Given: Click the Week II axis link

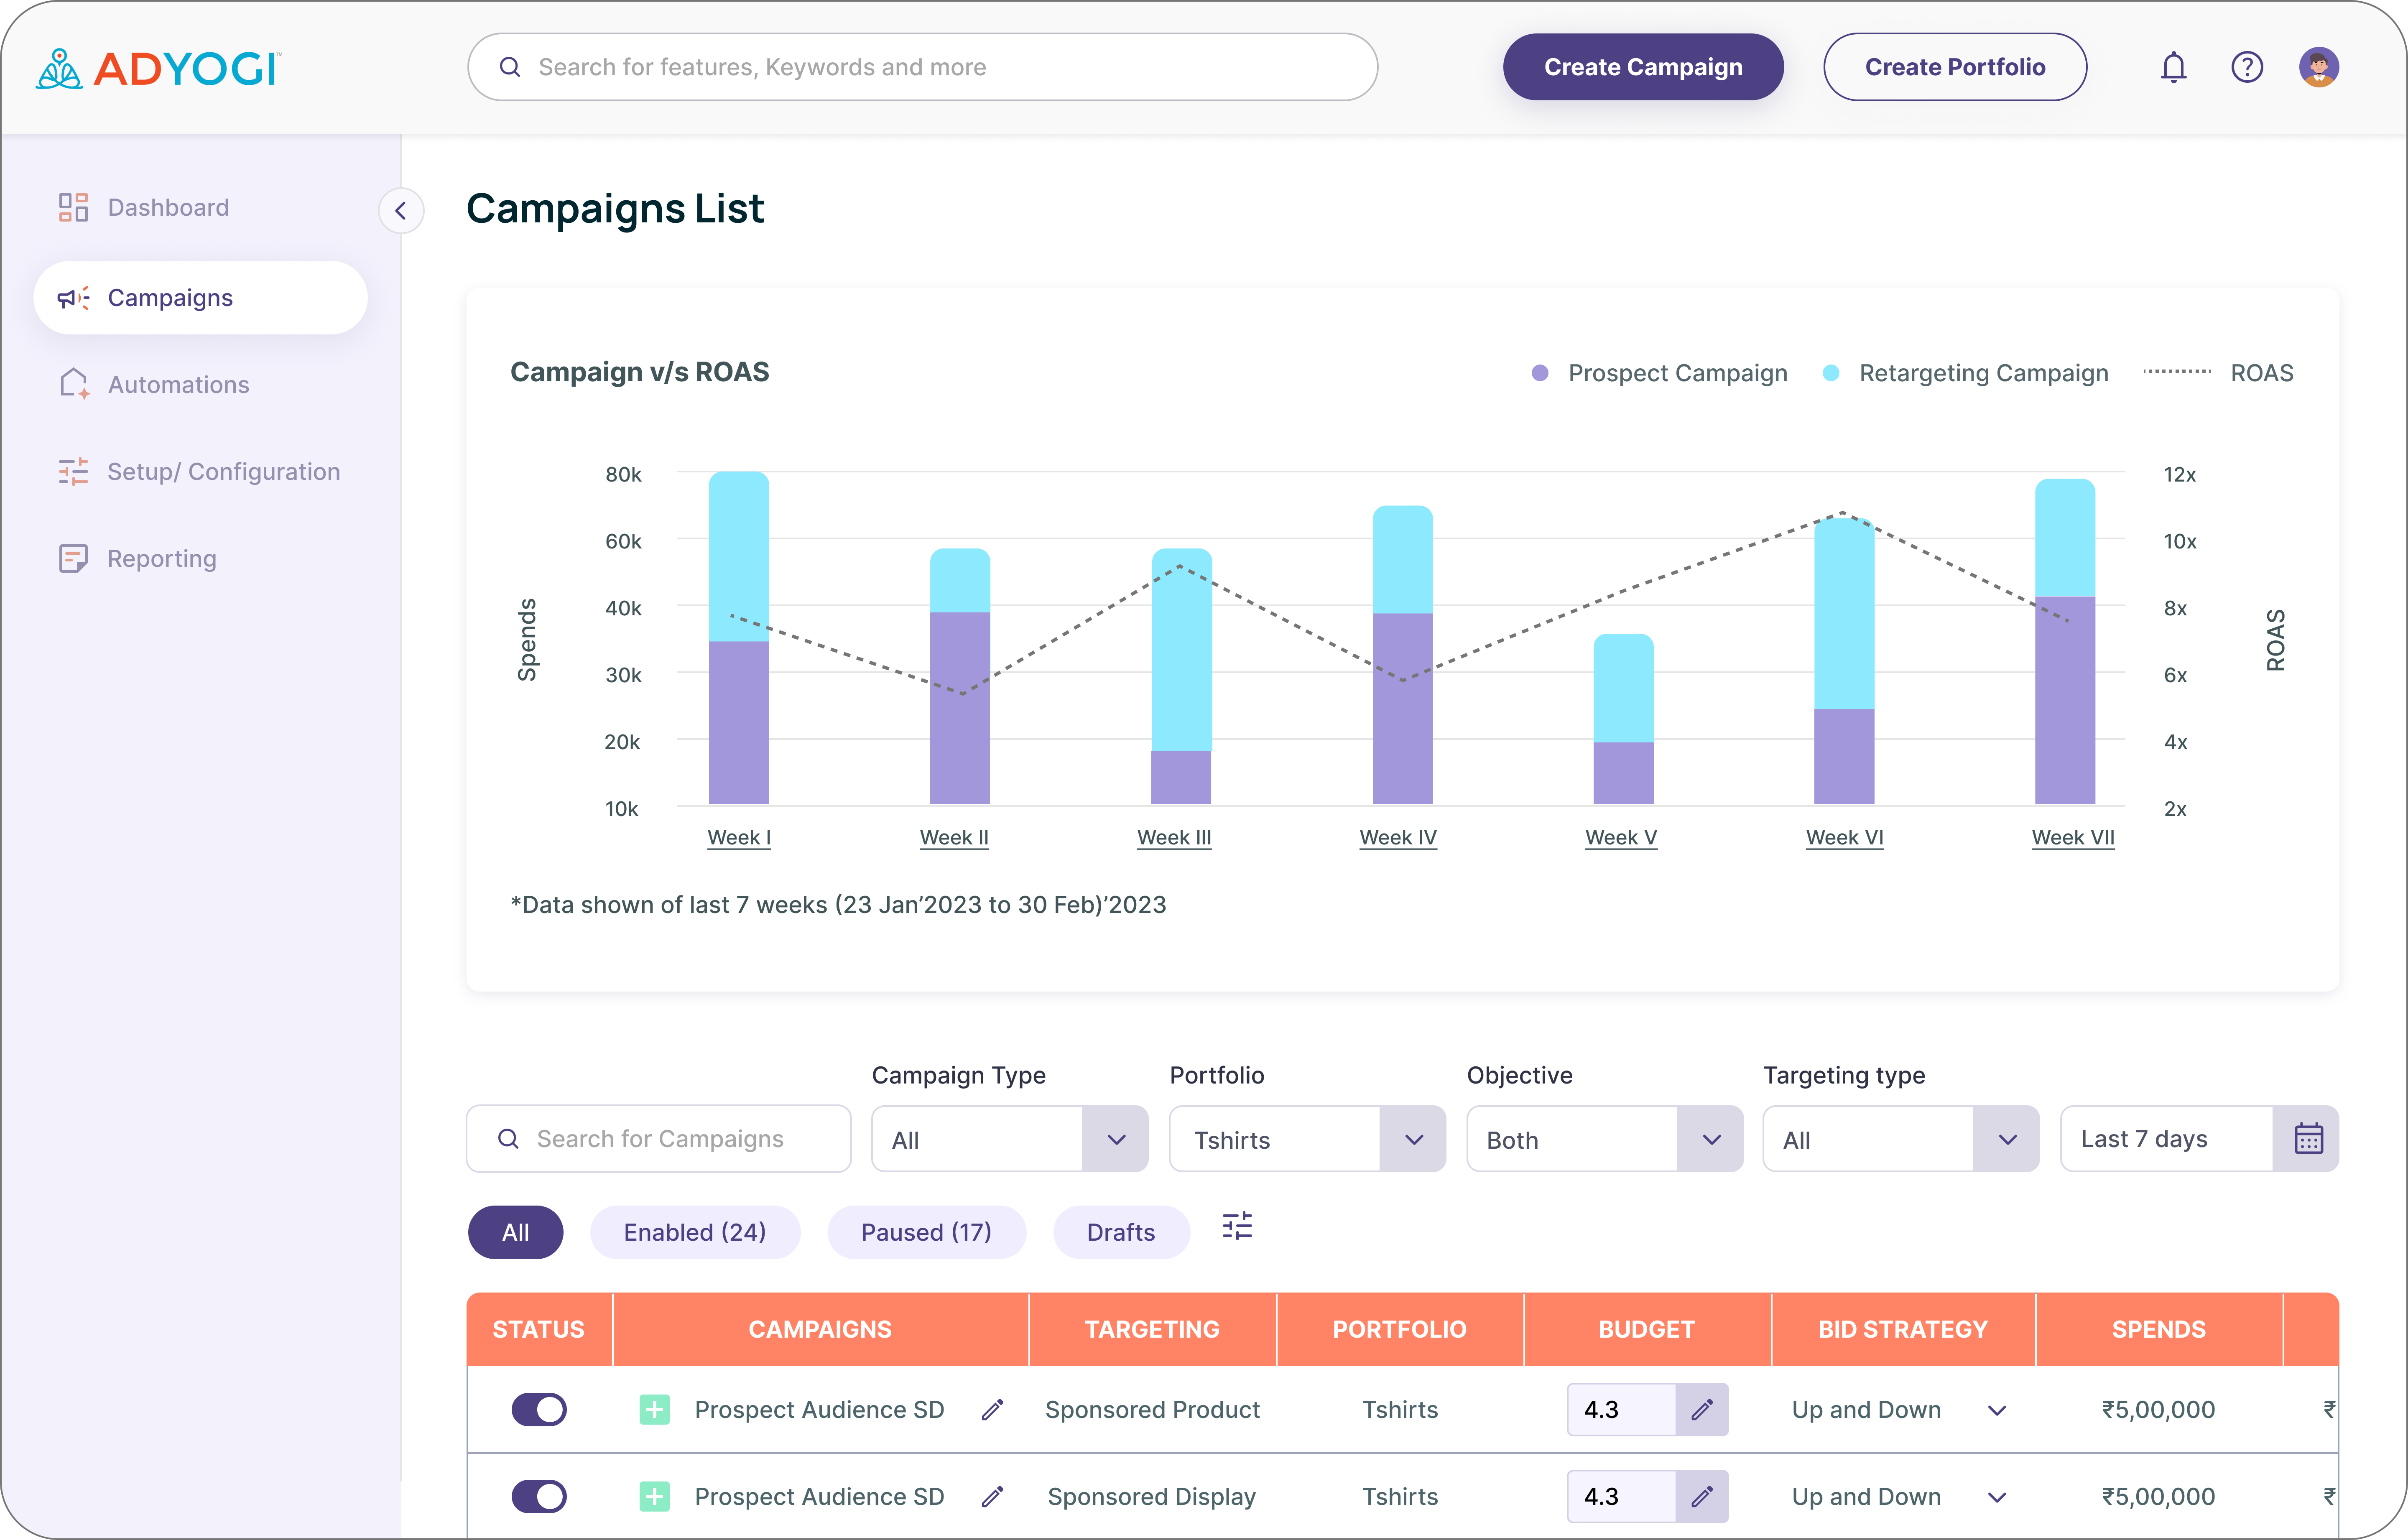Looking at the screenshot, I should pyautogui.click(x=954, y=838).
